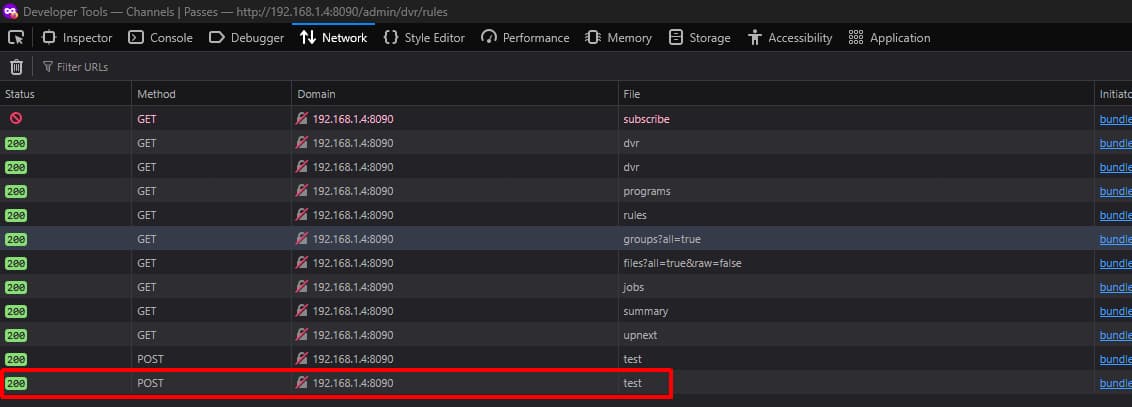Switch to the Accessibility tab
This screenshot has width=1132, height=407.
[x=789, y=38]
